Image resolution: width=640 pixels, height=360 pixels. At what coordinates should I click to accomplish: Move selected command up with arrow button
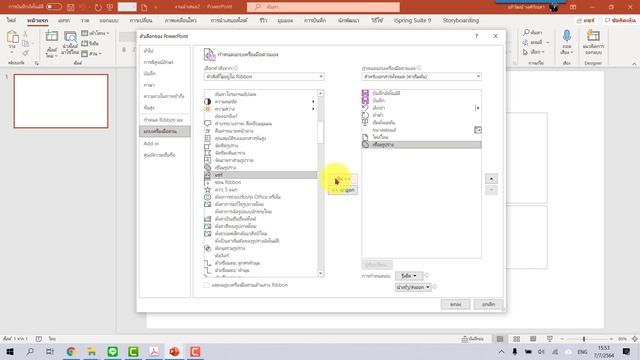(x=491, y=179)
